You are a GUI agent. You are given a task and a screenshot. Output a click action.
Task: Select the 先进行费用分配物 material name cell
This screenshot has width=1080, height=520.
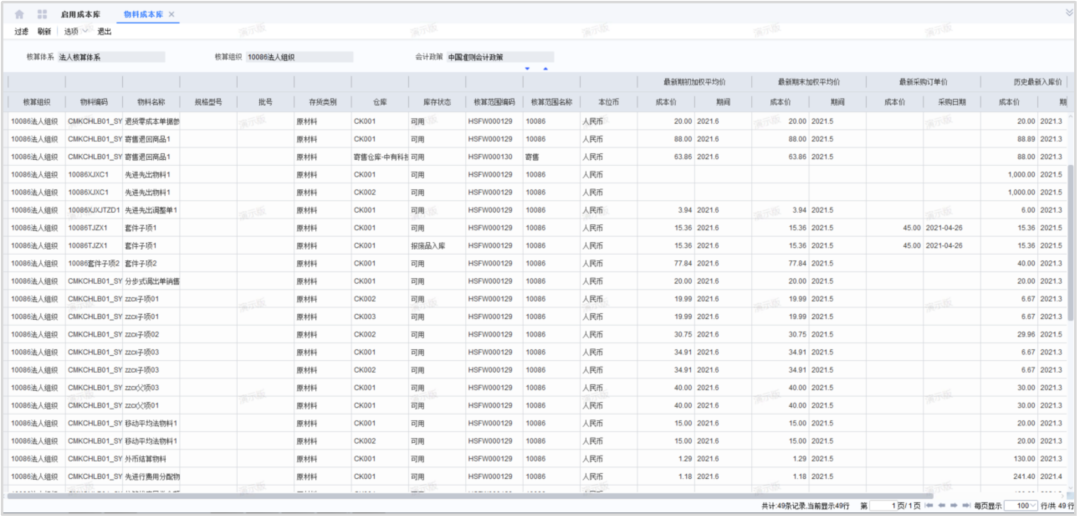tap(151, 477)
